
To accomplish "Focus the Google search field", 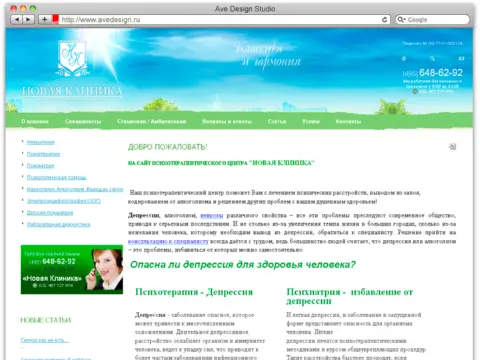I will [433, 20].
